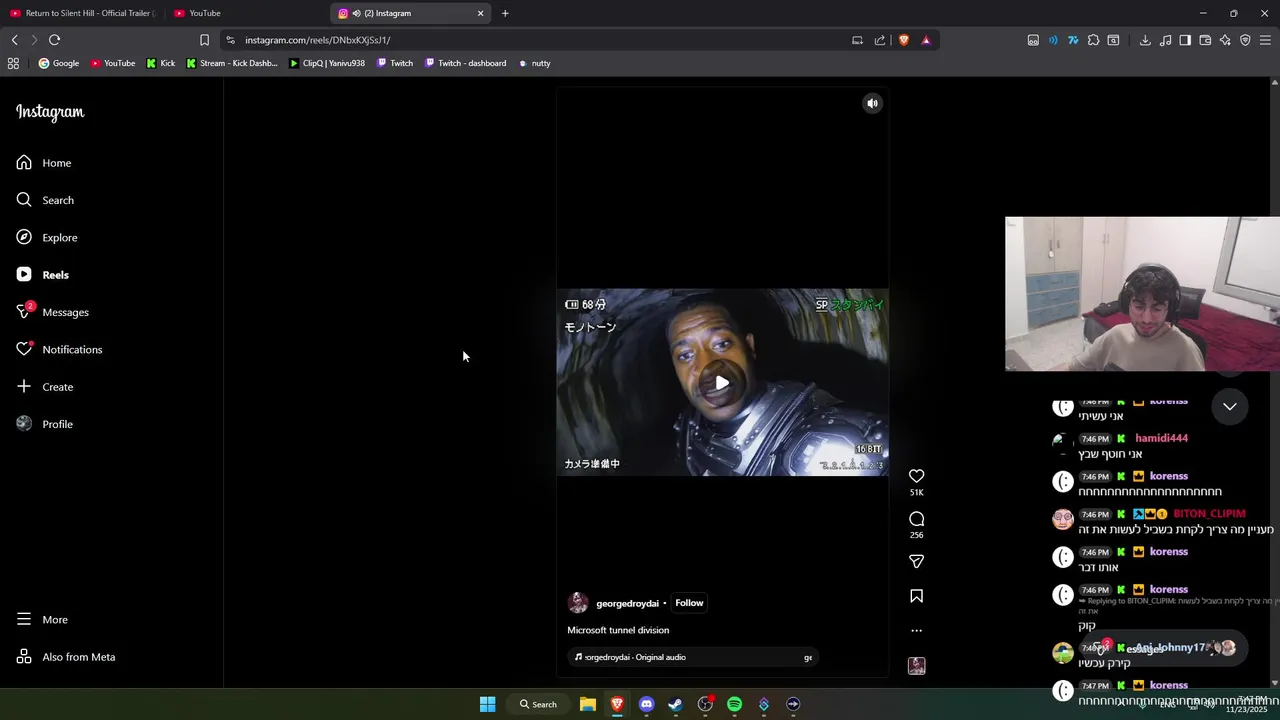Open Spotify from the taskbar
This screenshot has height=720, width=1280.
(x=734, y=704)
